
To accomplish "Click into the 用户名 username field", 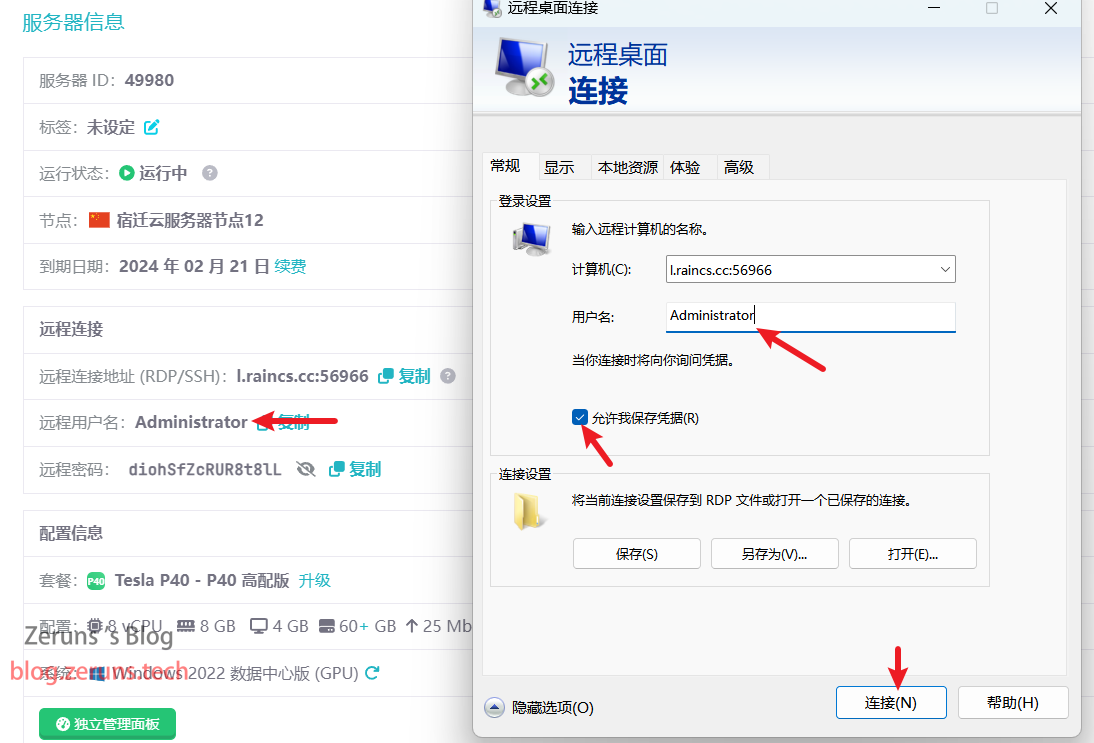I will pyautogui.click(x=811, y=316).
